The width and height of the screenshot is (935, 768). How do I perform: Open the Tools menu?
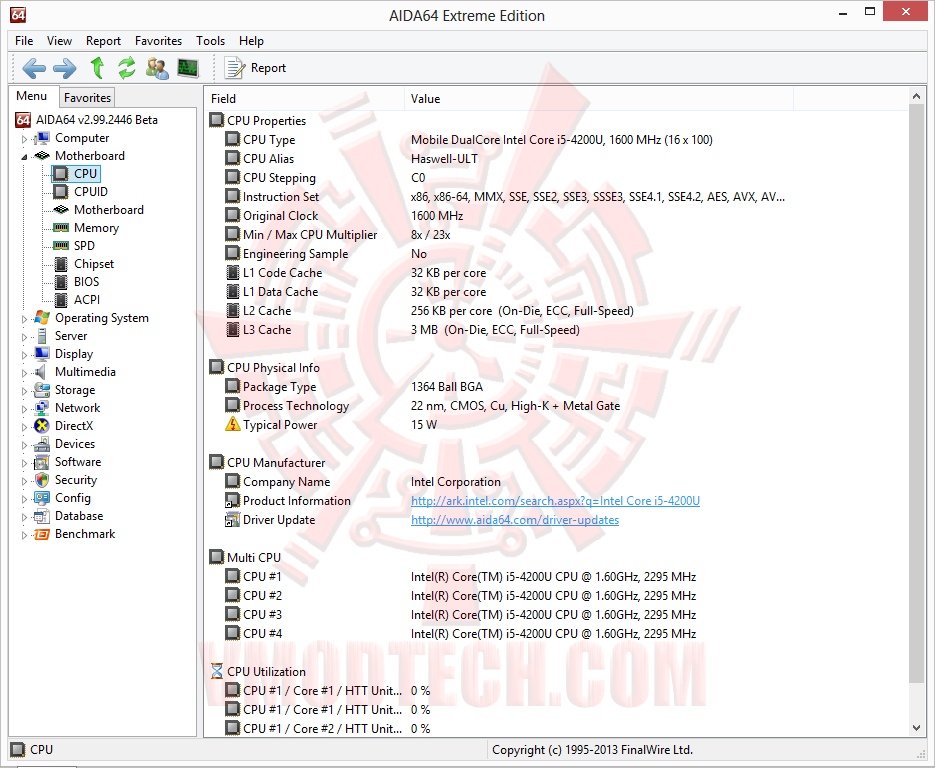[210, 41]
